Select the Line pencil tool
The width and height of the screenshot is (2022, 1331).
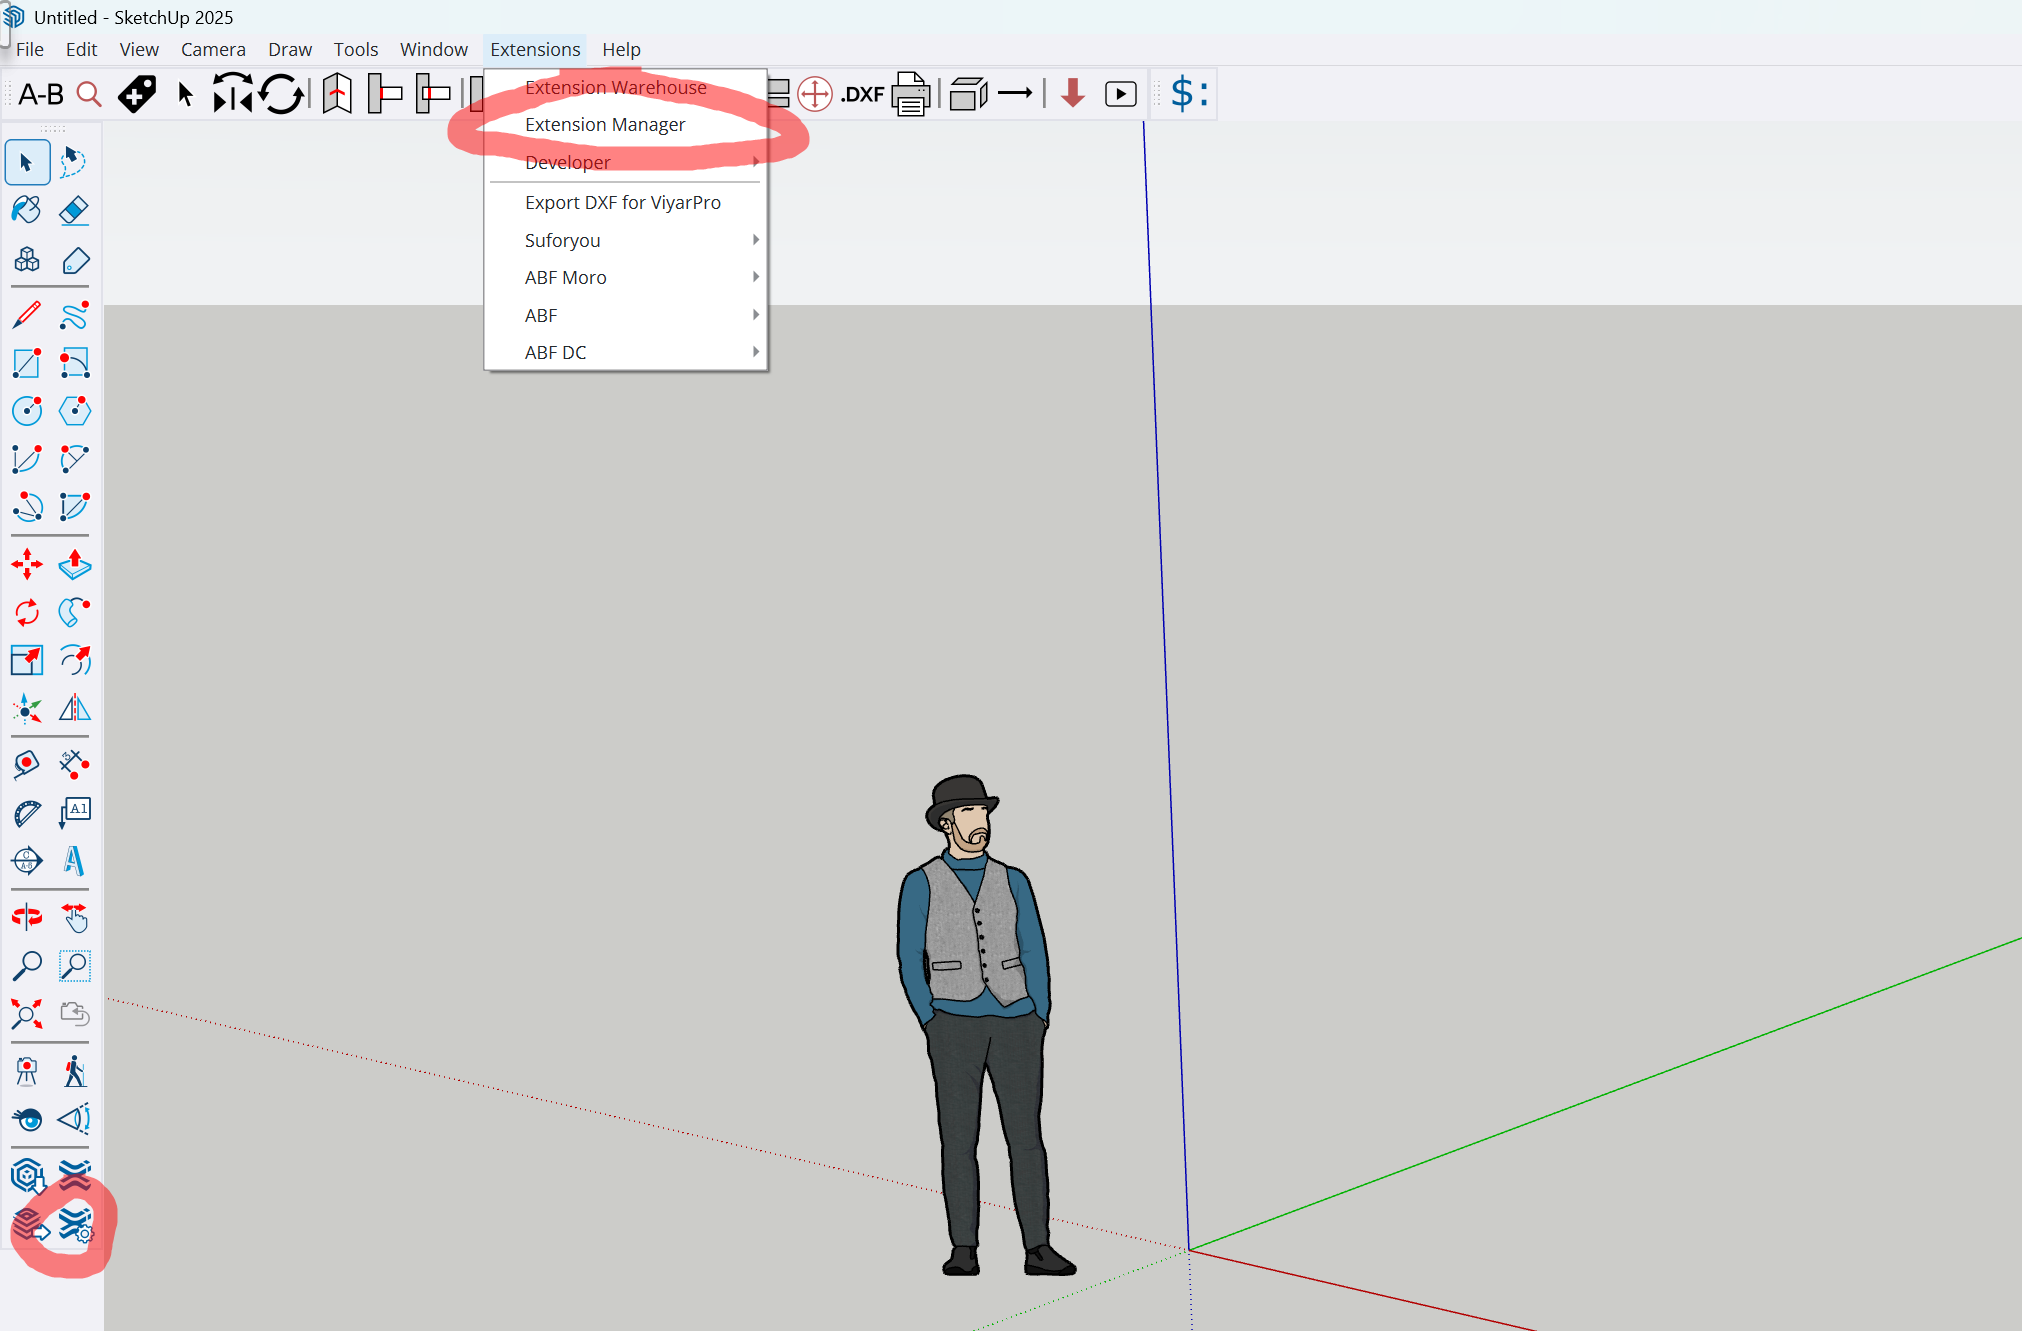(x=27, y=315)
